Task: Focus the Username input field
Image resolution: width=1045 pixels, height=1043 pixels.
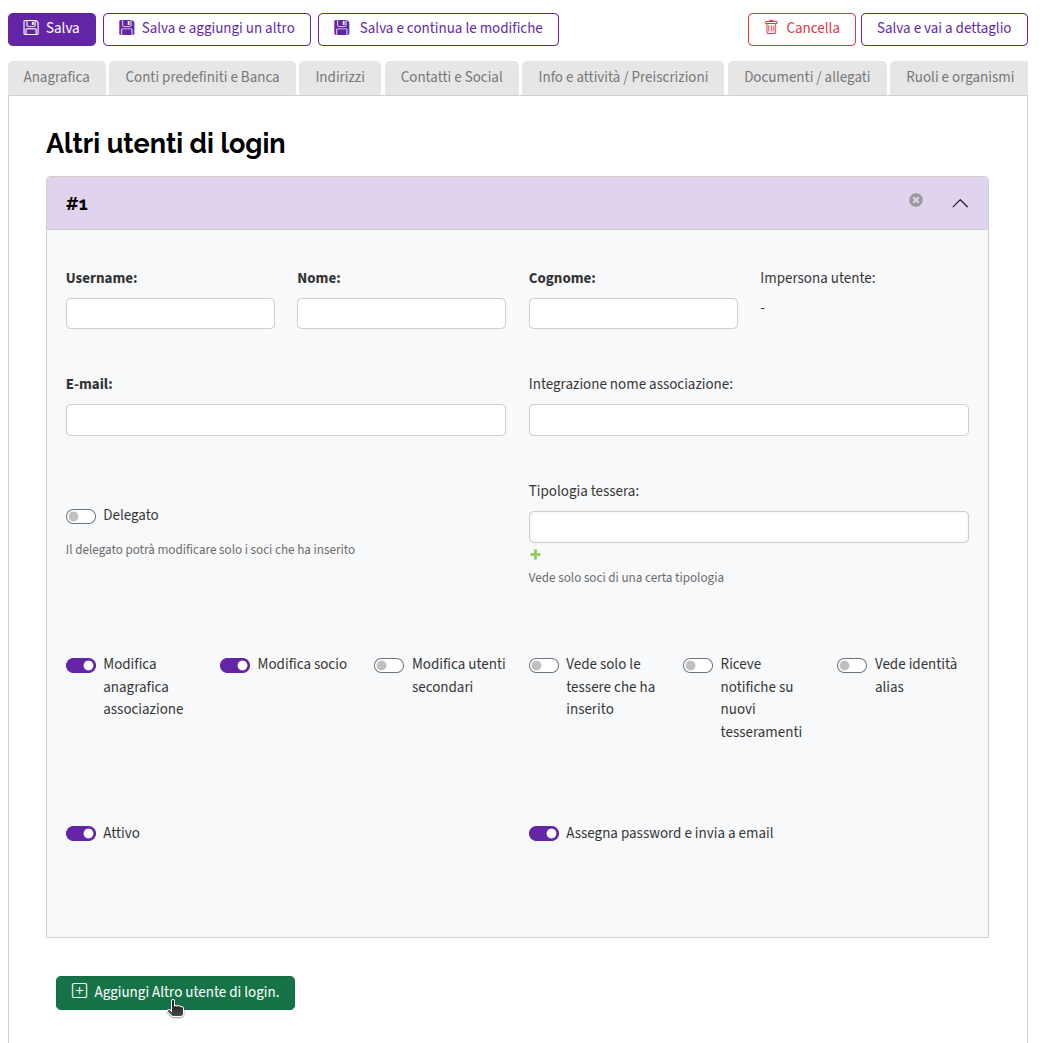Action: coord(171,313)
